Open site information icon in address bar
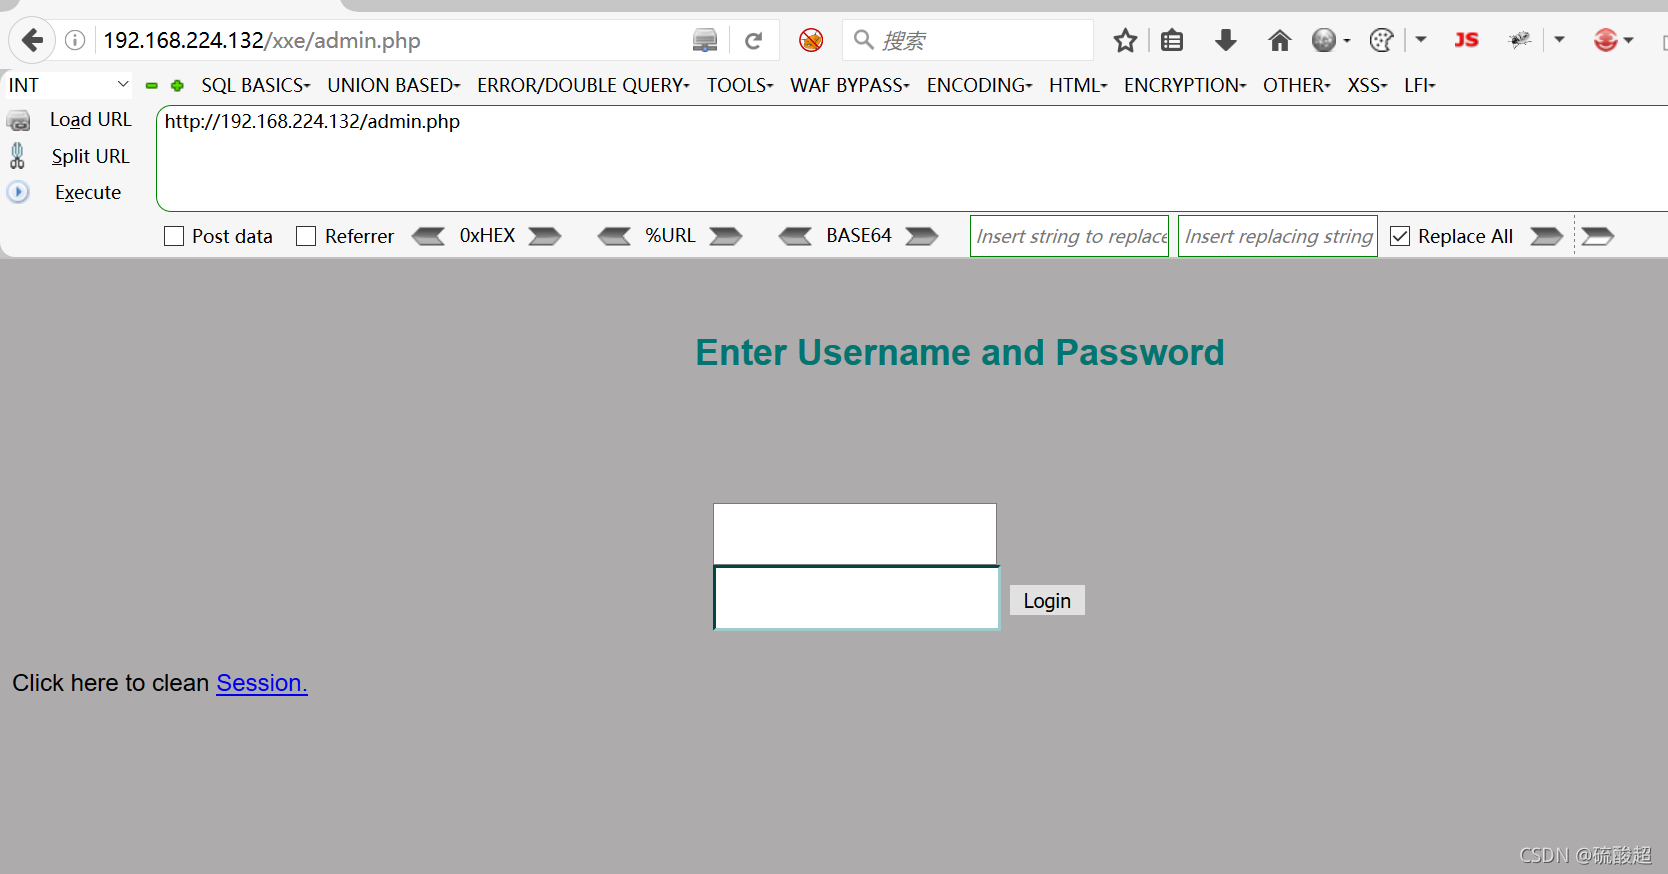Screen dimensions: 1668x874 coord(75,40)
